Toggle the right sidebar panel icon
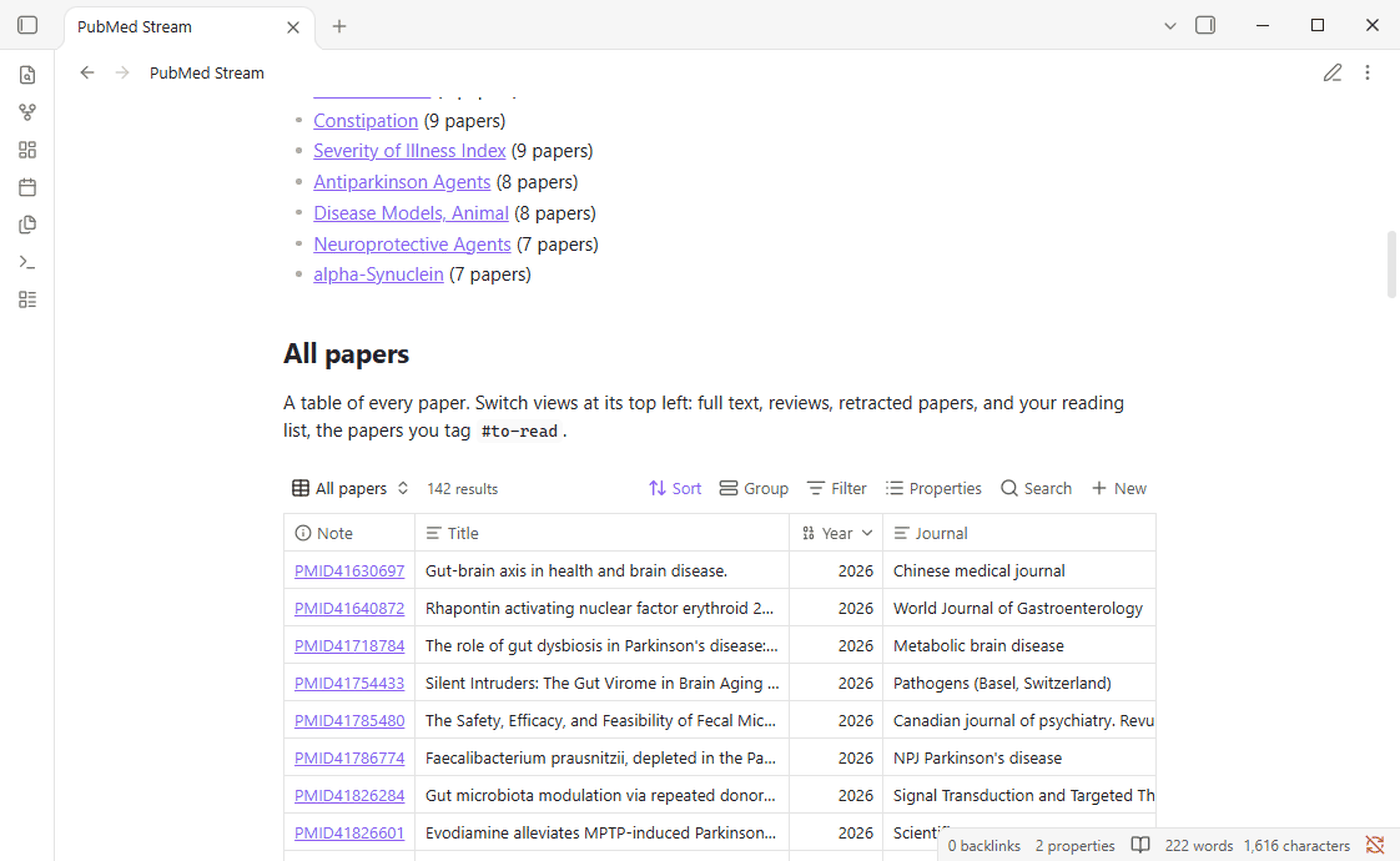The width and height of the screenshot is (1400, 861). (x=1206, y=25)
